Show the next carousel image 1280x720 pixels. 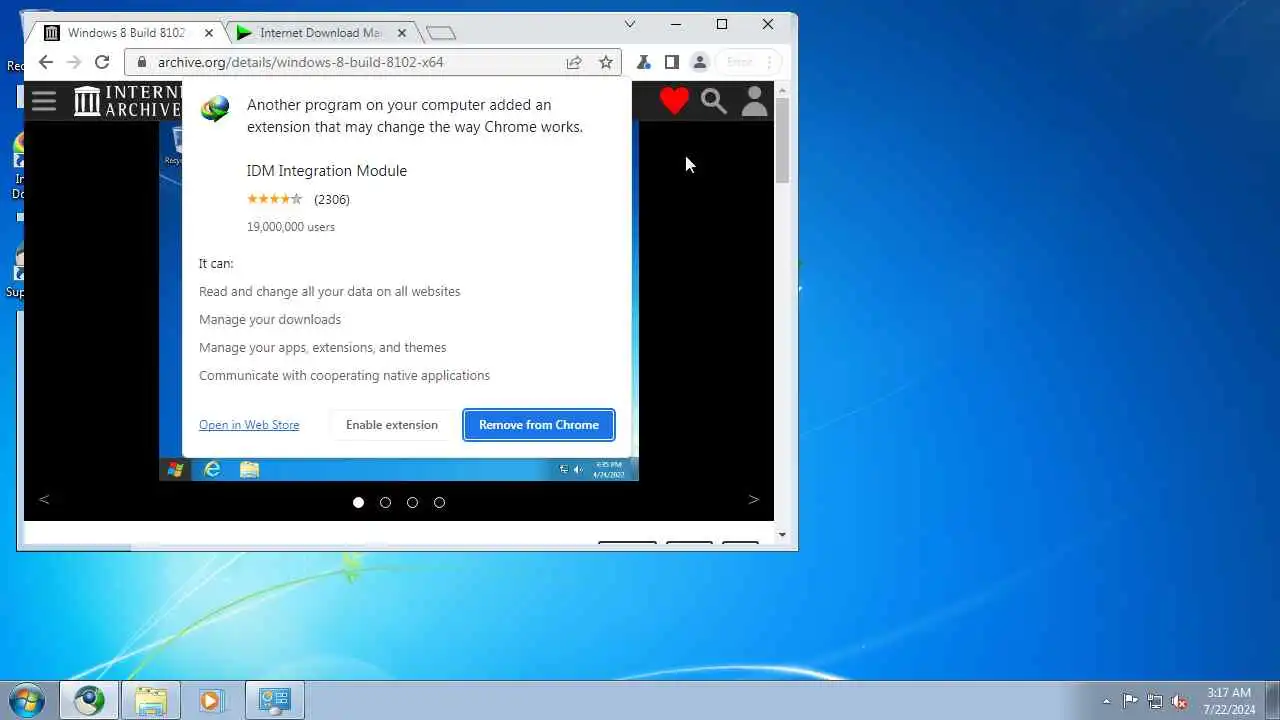[x=754, y=499]
